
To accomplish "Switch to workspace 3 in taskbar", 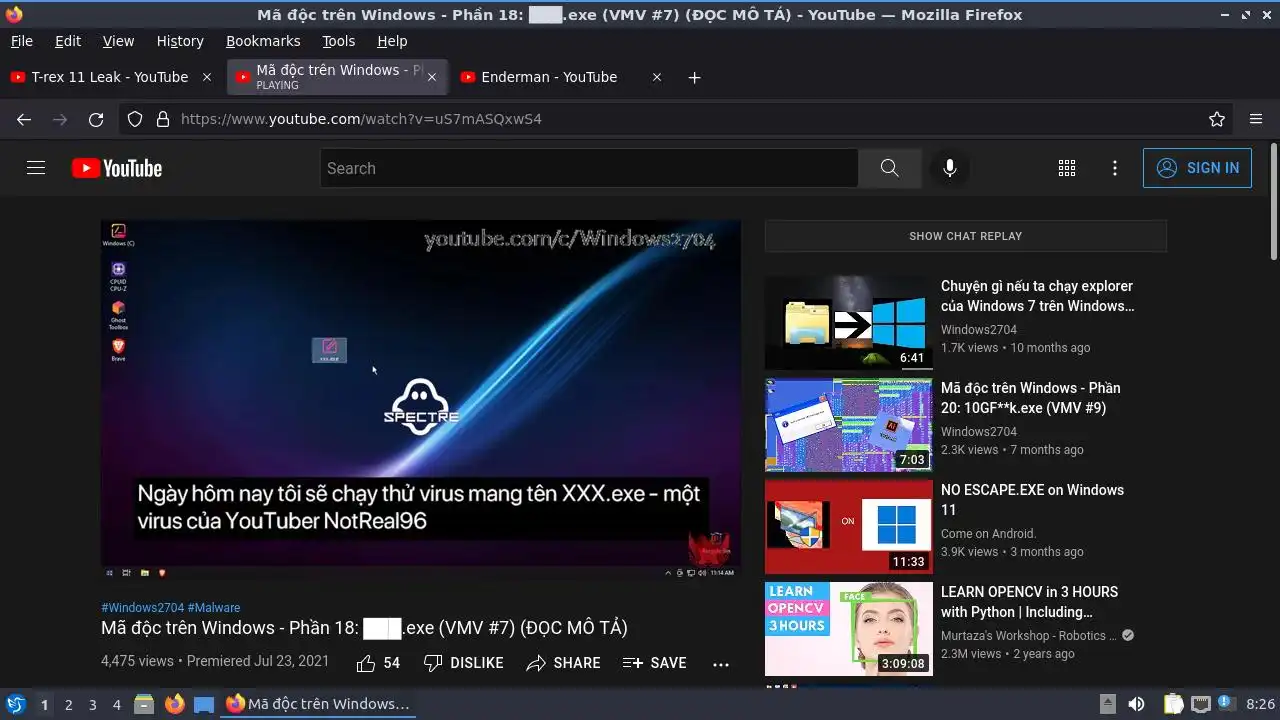I will tap(92, 705).
